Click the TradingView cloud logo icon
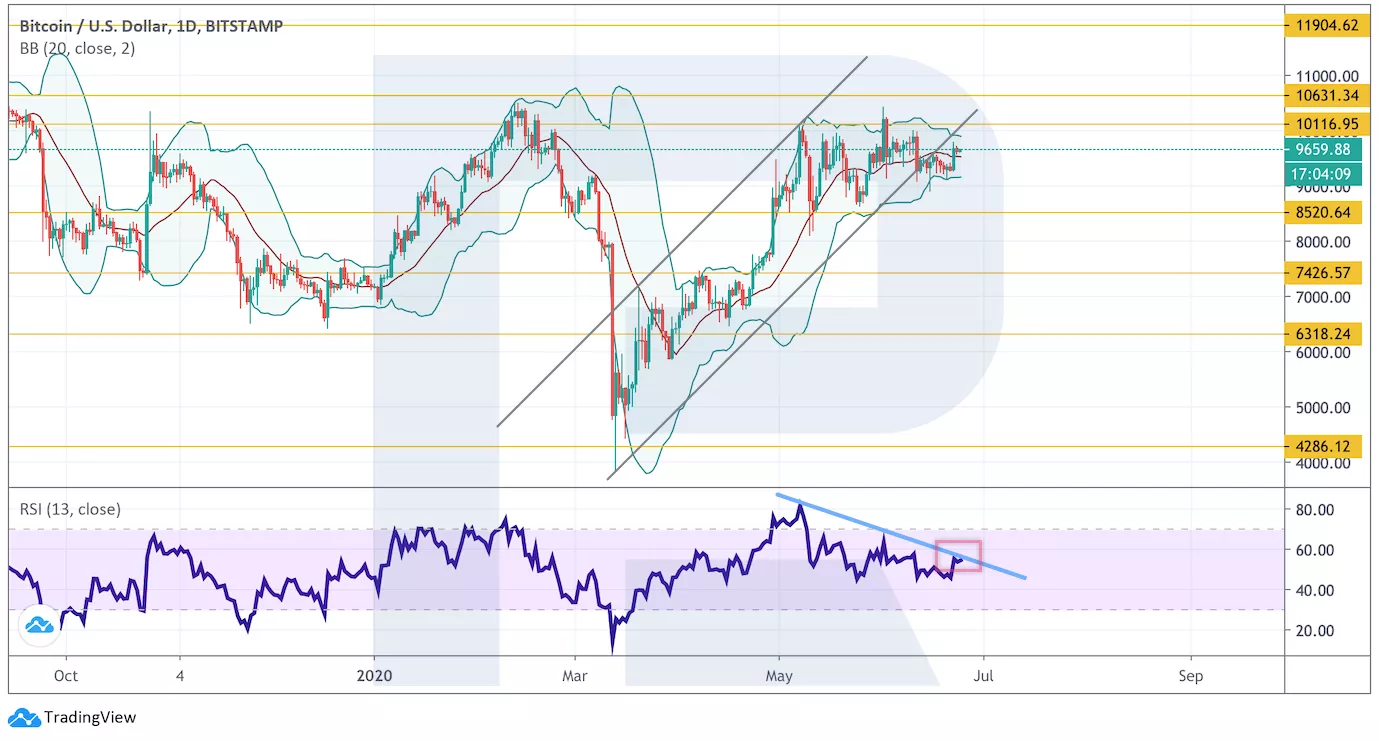Viewport: 1379px width, 741px height. 24,717
